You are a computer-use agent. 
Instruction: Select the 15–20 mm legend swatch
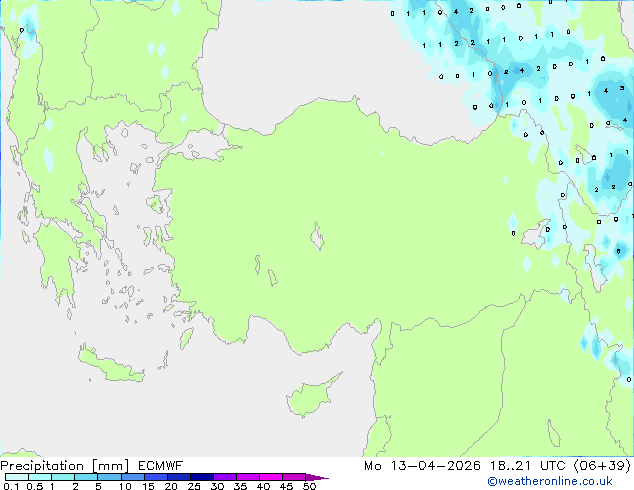pyautogui.click(x=155, y=477)
